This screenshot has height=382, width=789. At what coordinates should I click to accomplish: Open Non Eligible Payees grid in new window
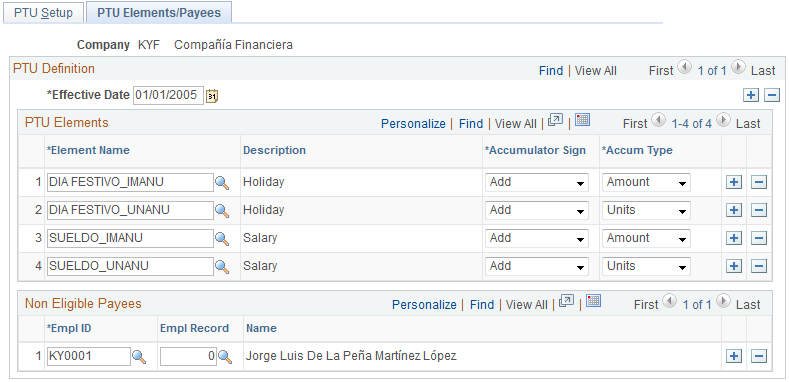pos(567,301)
